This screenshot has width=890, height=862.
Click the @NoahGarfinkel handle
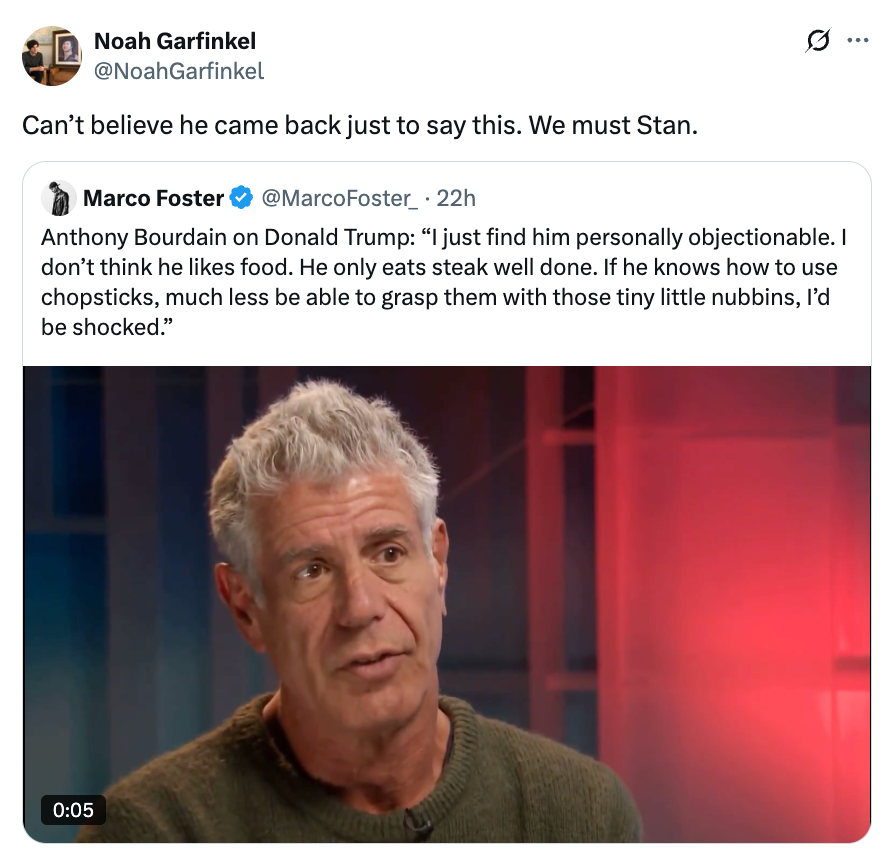pyautogui.click(x=177, y=71)
